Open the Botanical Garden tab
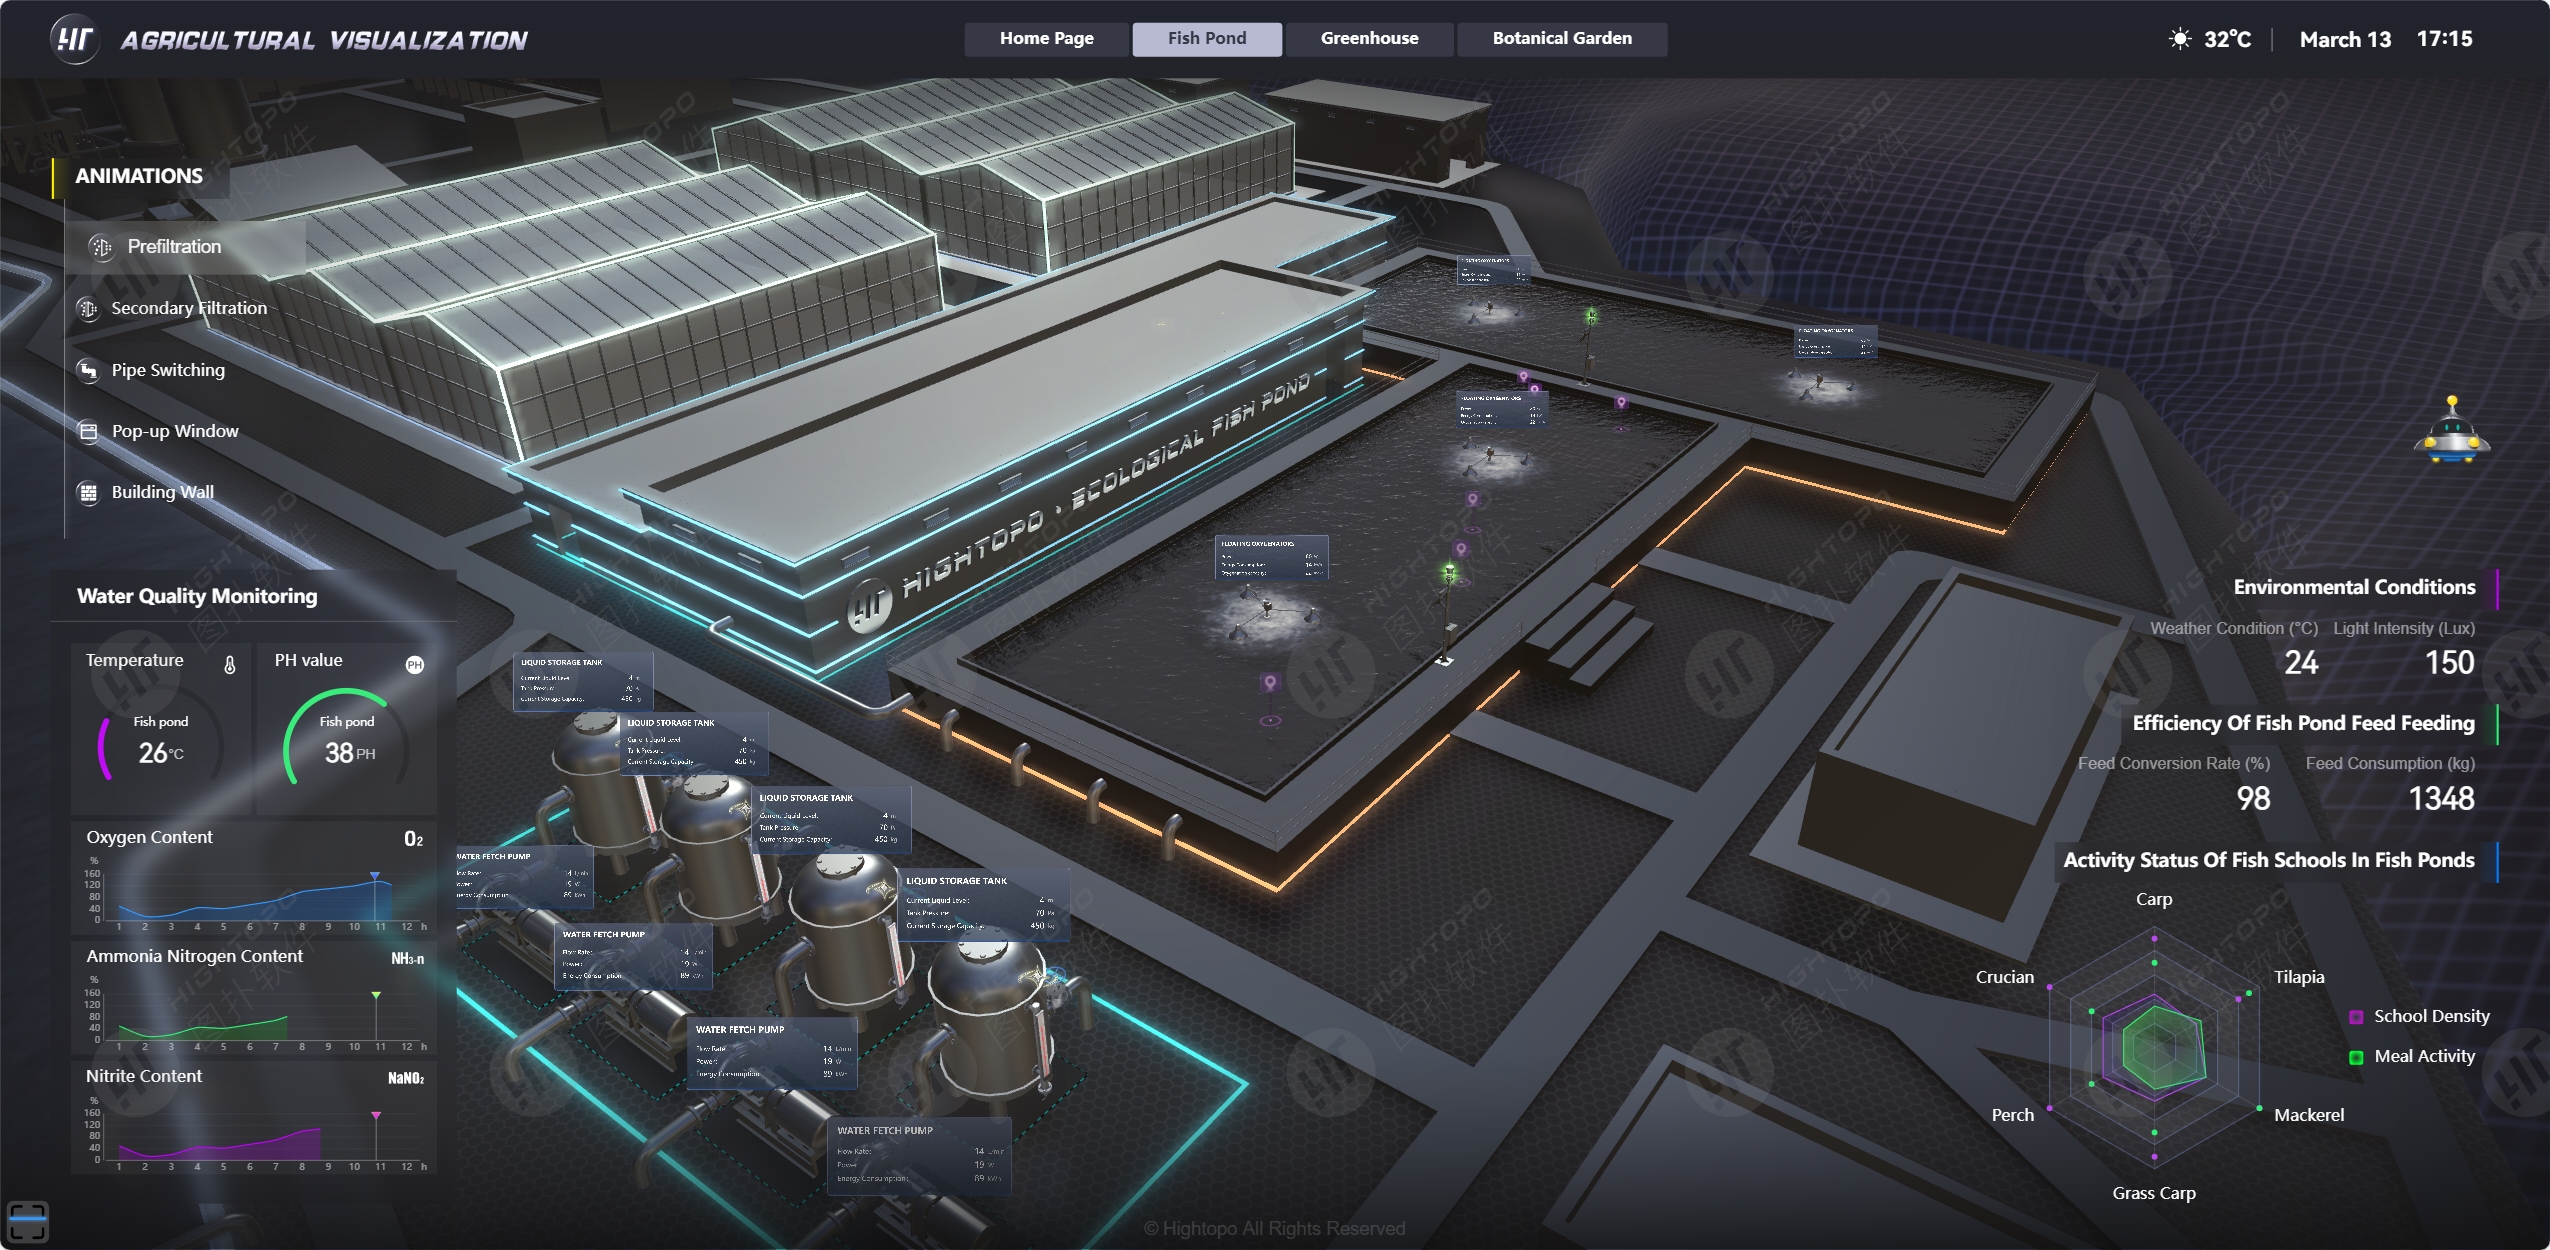Viewport: 2550px width, 1250px height. point(1561,39)
